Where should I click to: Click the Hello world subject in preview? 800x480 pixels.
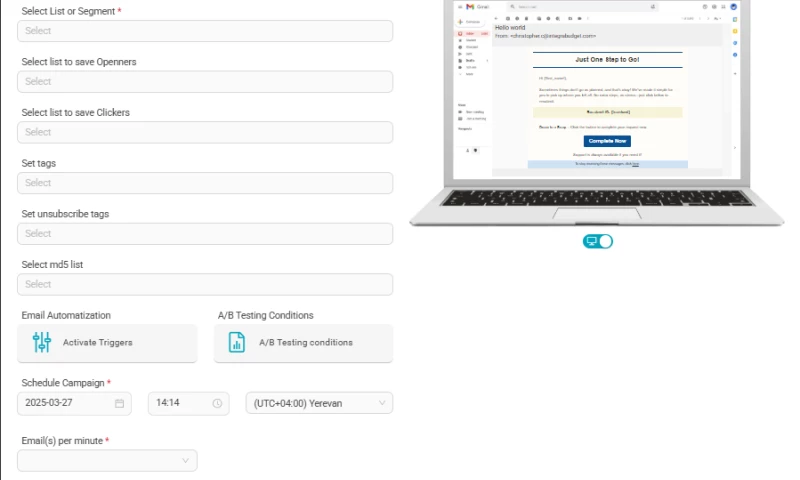coord(510,28)
